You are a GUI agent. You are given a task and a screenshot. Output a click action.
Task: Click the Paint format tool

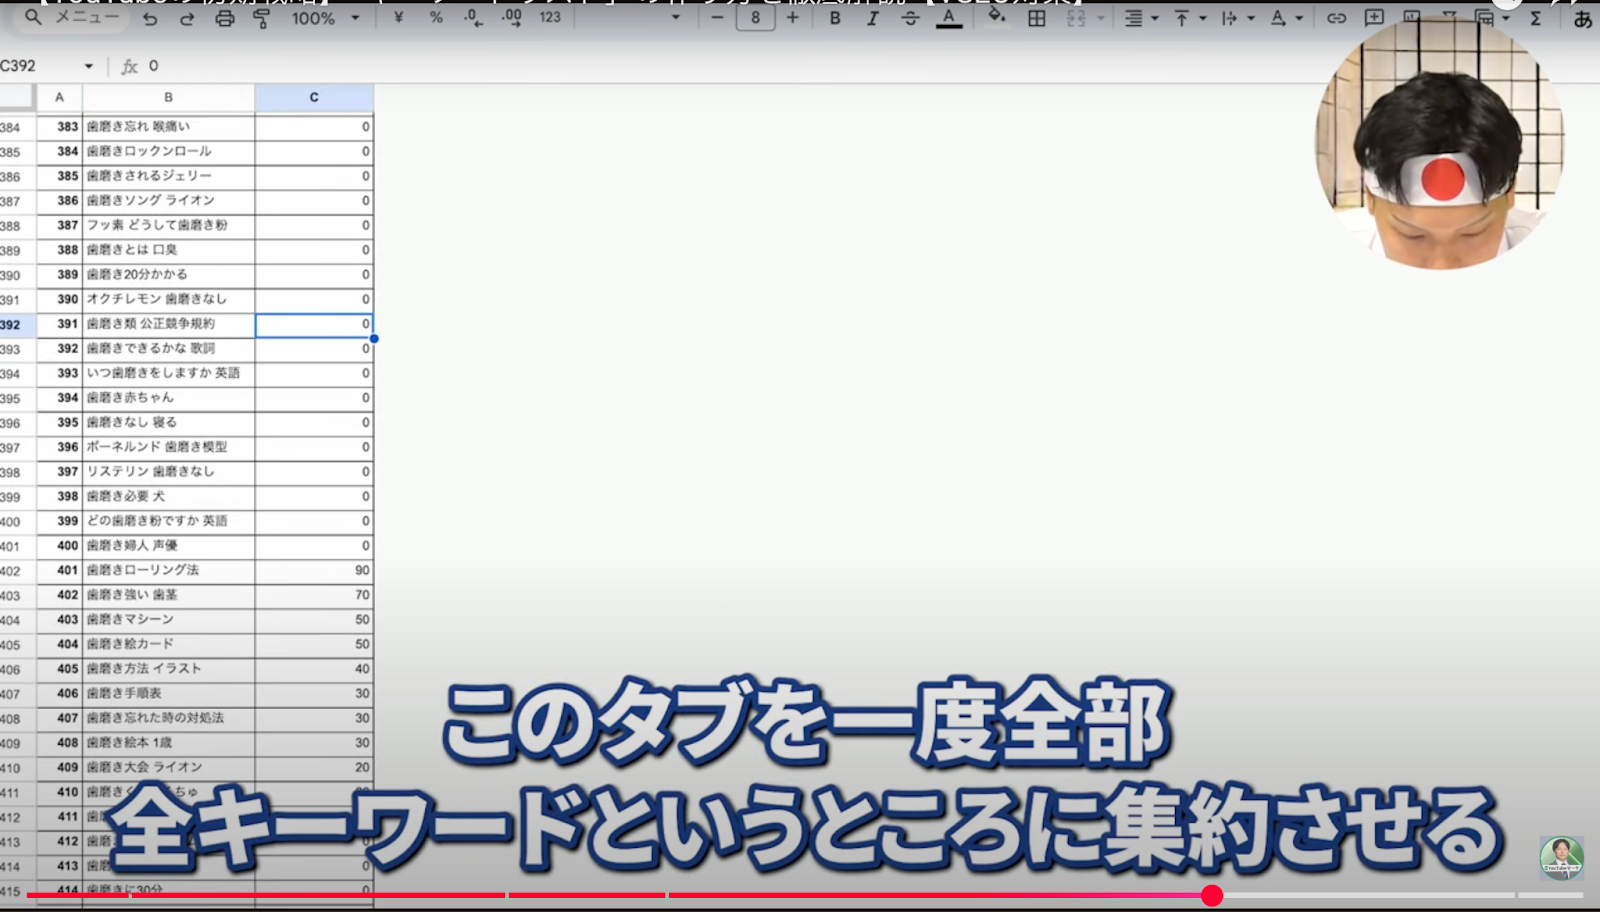point(261,17)
